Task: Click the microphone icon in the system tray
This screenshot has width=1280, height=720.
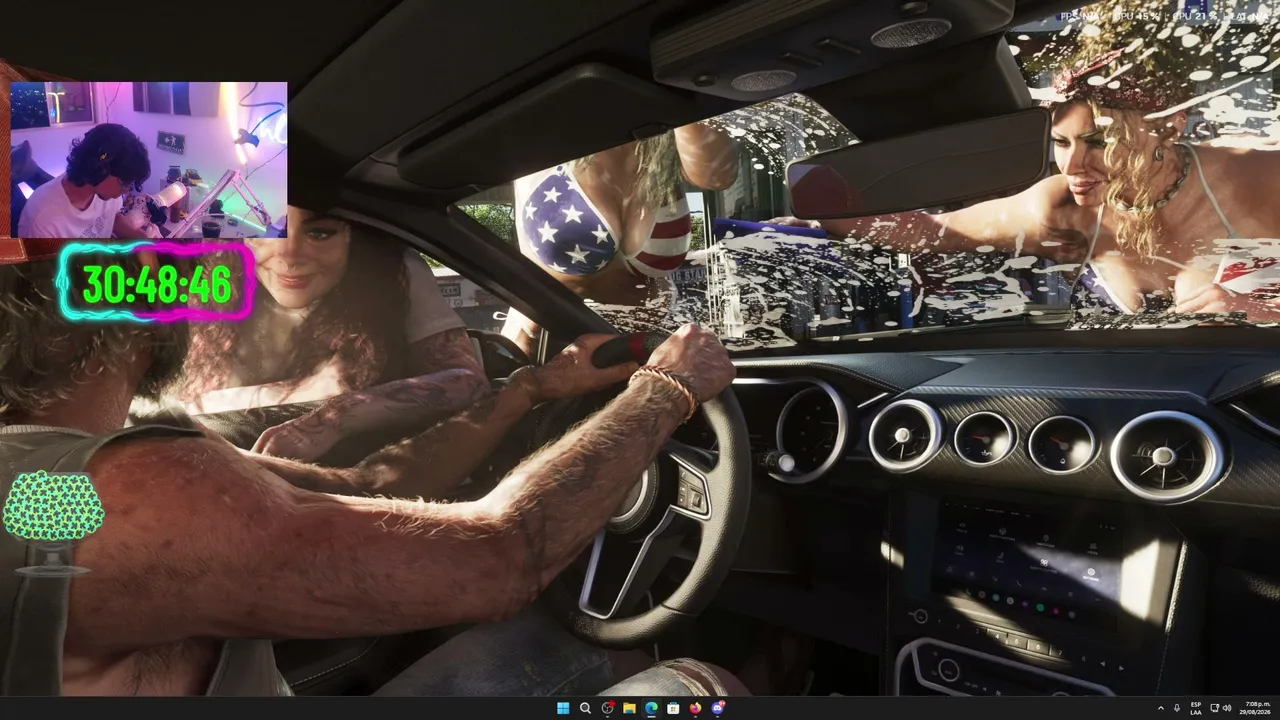Action: tap(1177, 708)
